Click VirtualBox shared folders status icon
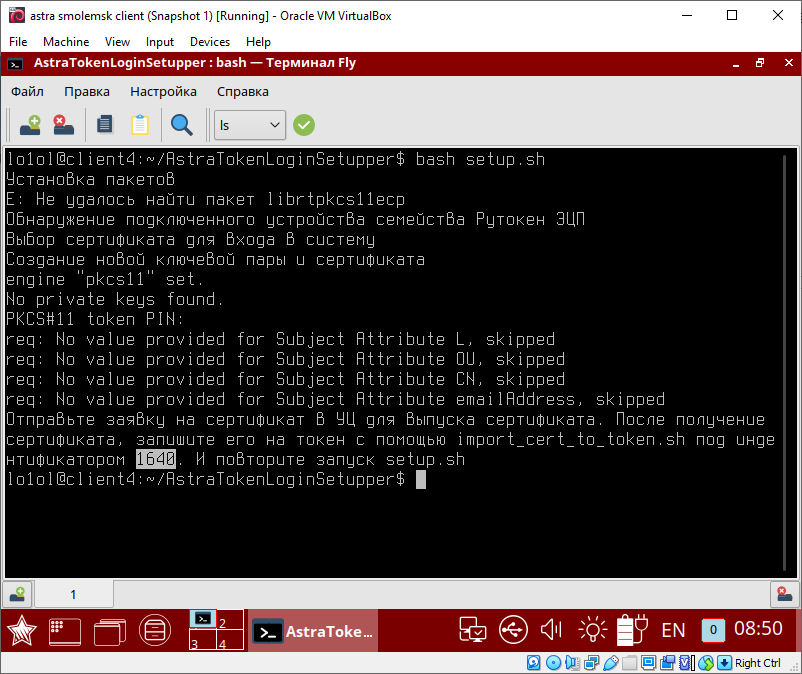 tap(629, 663)
